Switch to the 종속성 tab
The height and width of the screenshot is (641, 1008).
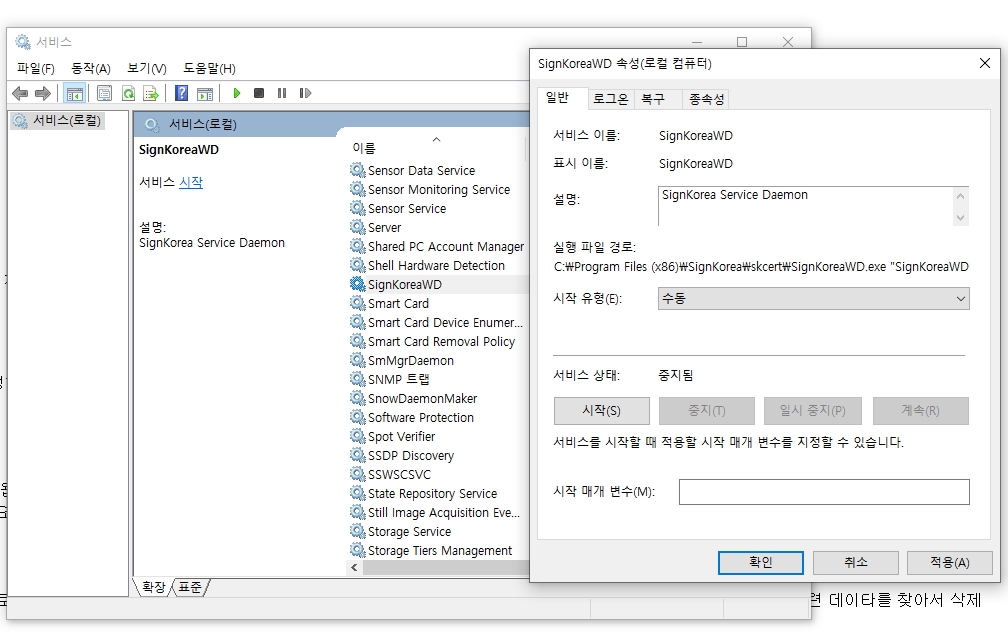point(706,99)
